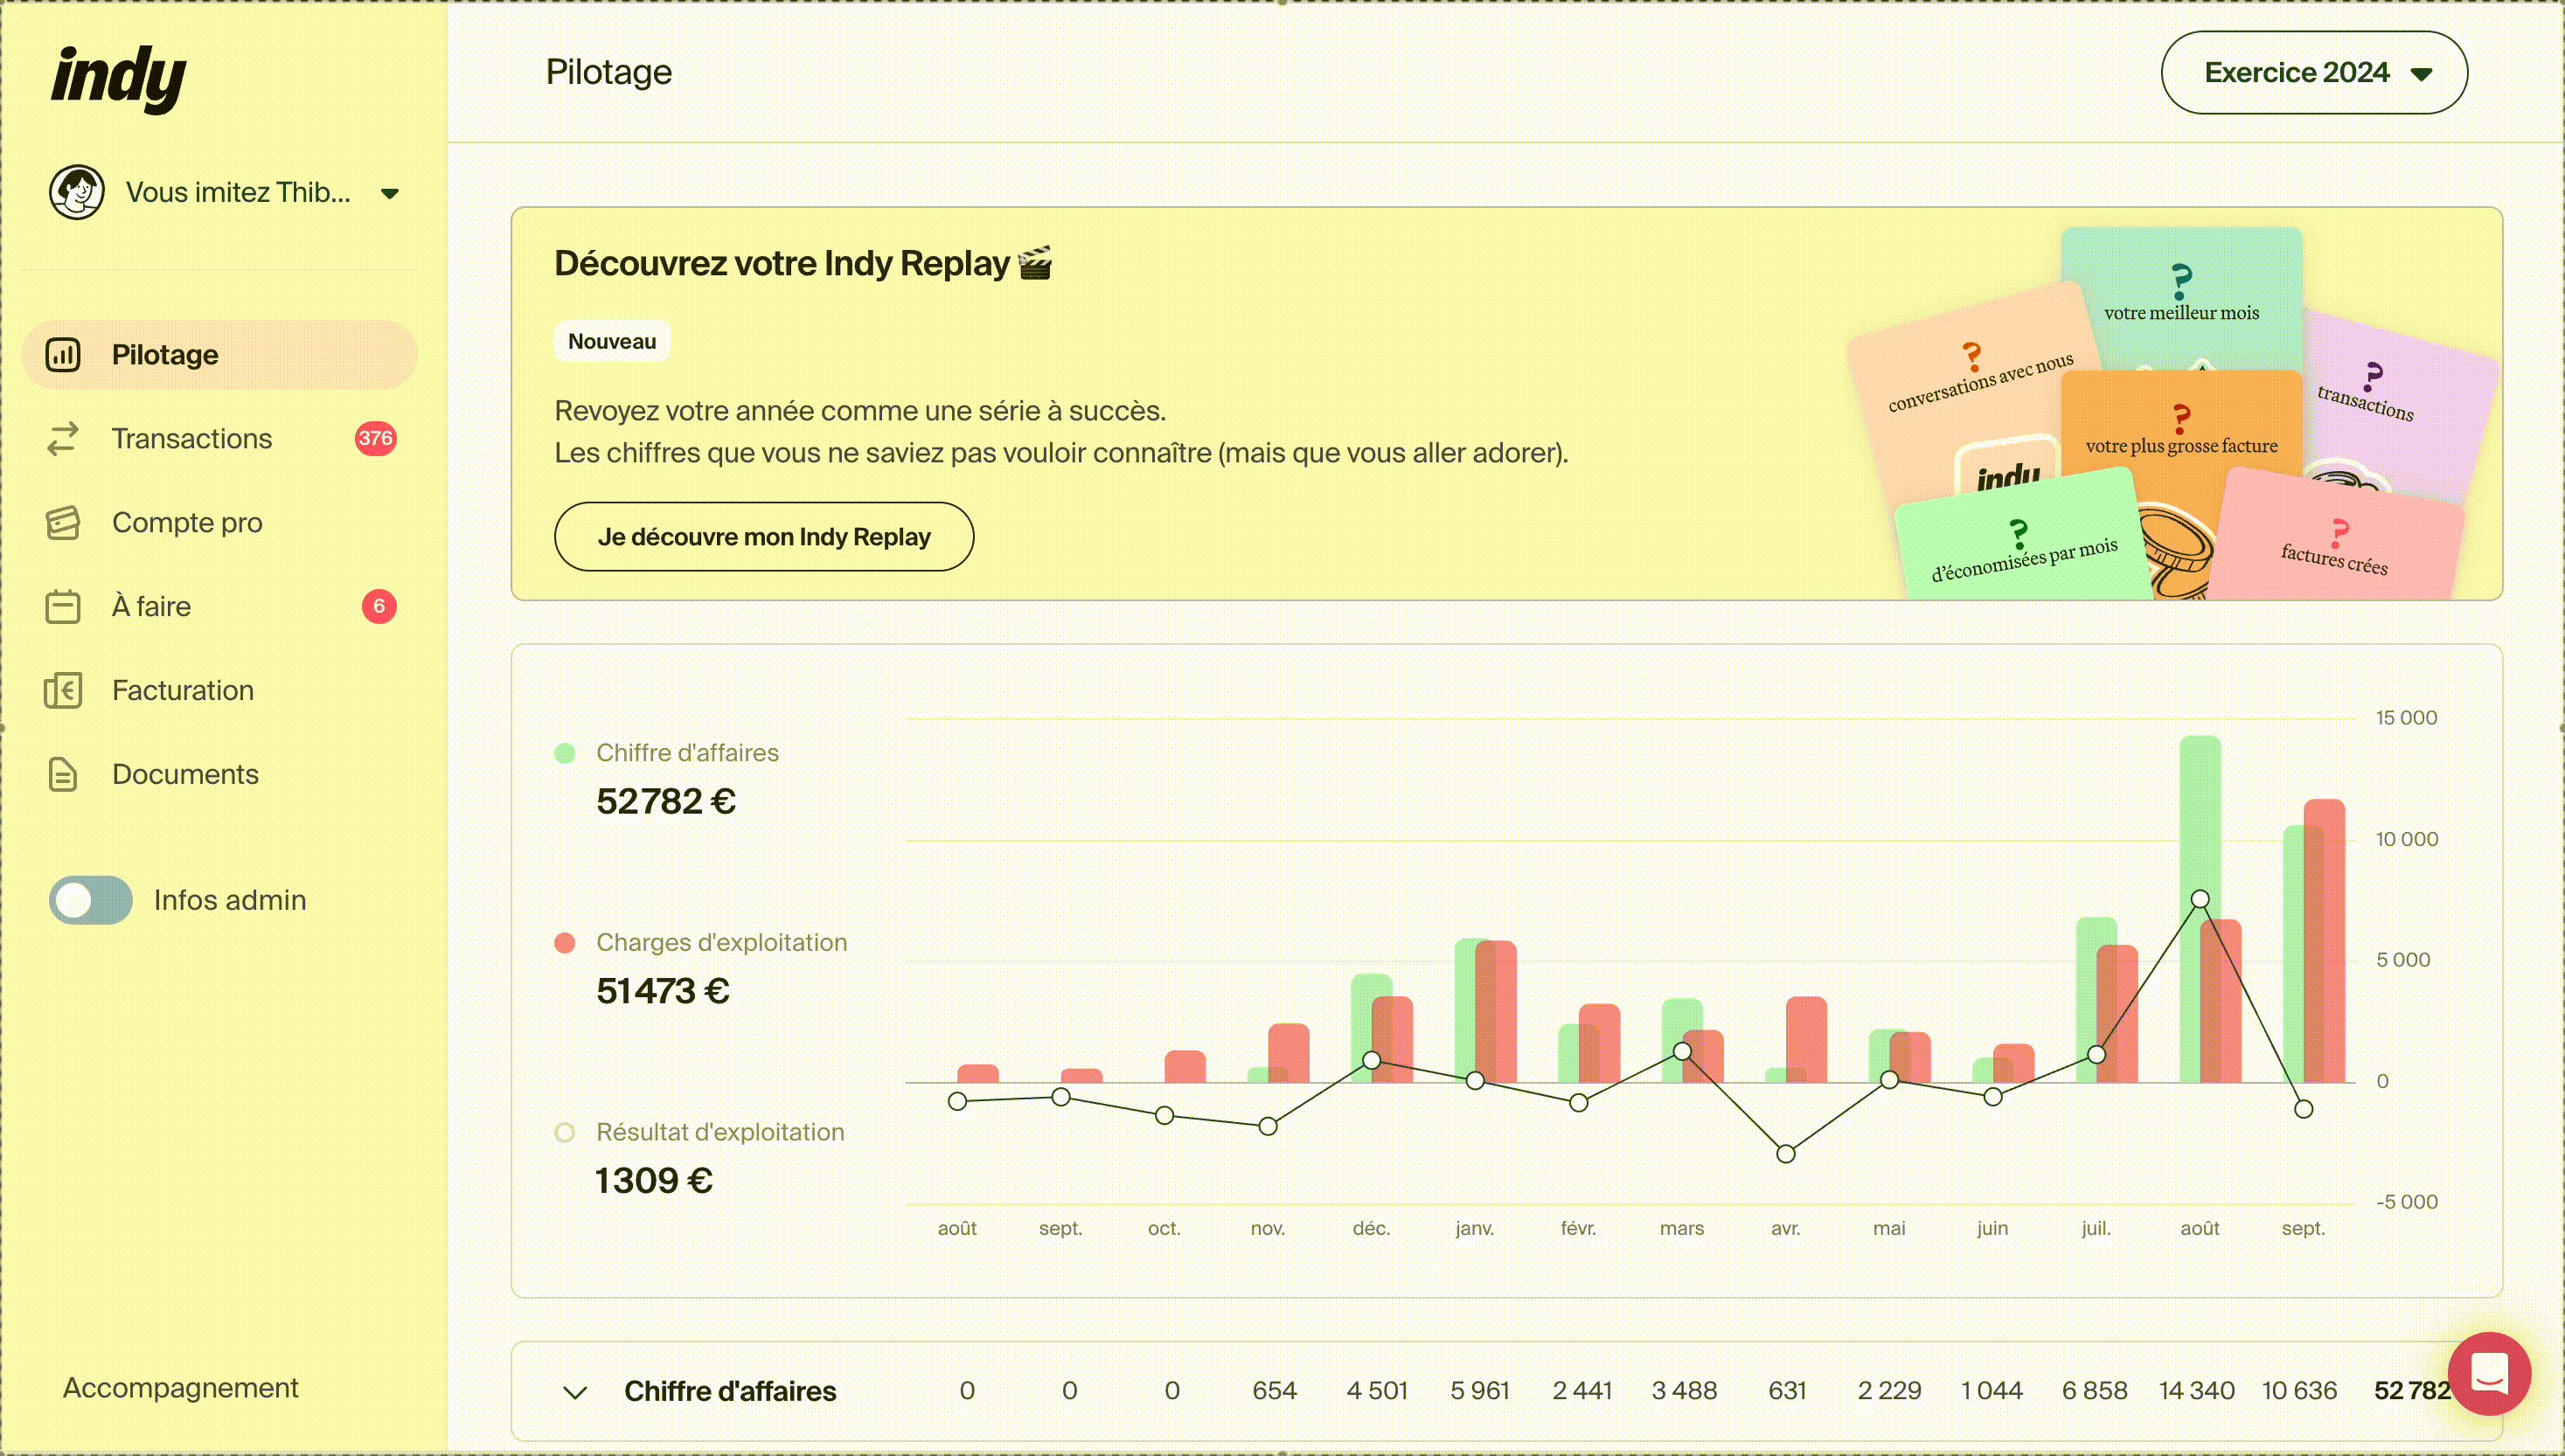Open the red chat support bubble
This screenshot has height=1456, width=2565.
point(2488,1373)
